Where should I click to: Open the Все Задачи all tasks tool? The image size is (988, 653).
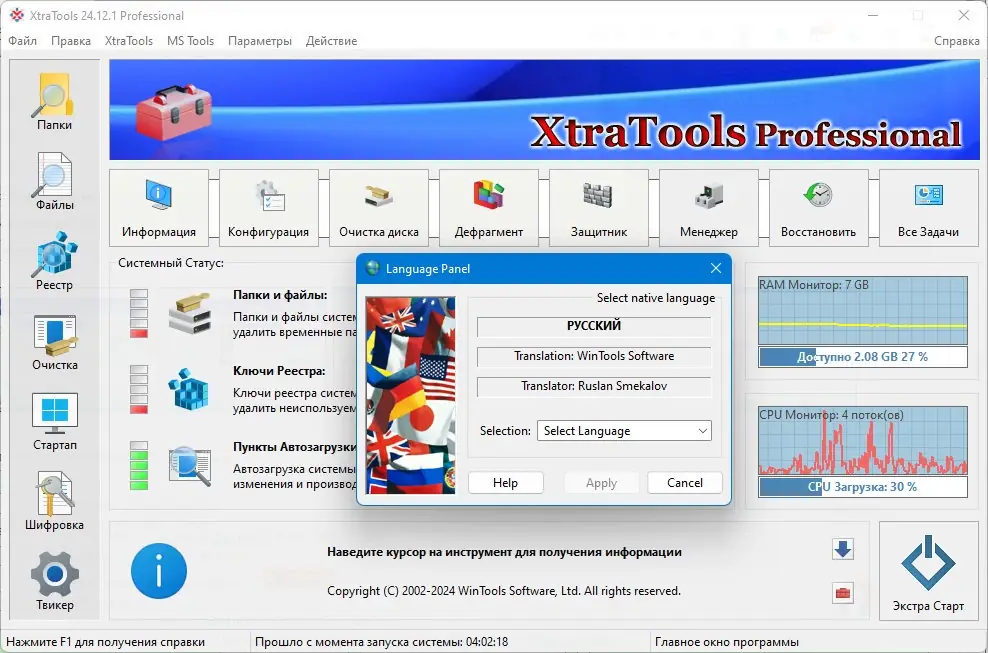tap(928, 208)
